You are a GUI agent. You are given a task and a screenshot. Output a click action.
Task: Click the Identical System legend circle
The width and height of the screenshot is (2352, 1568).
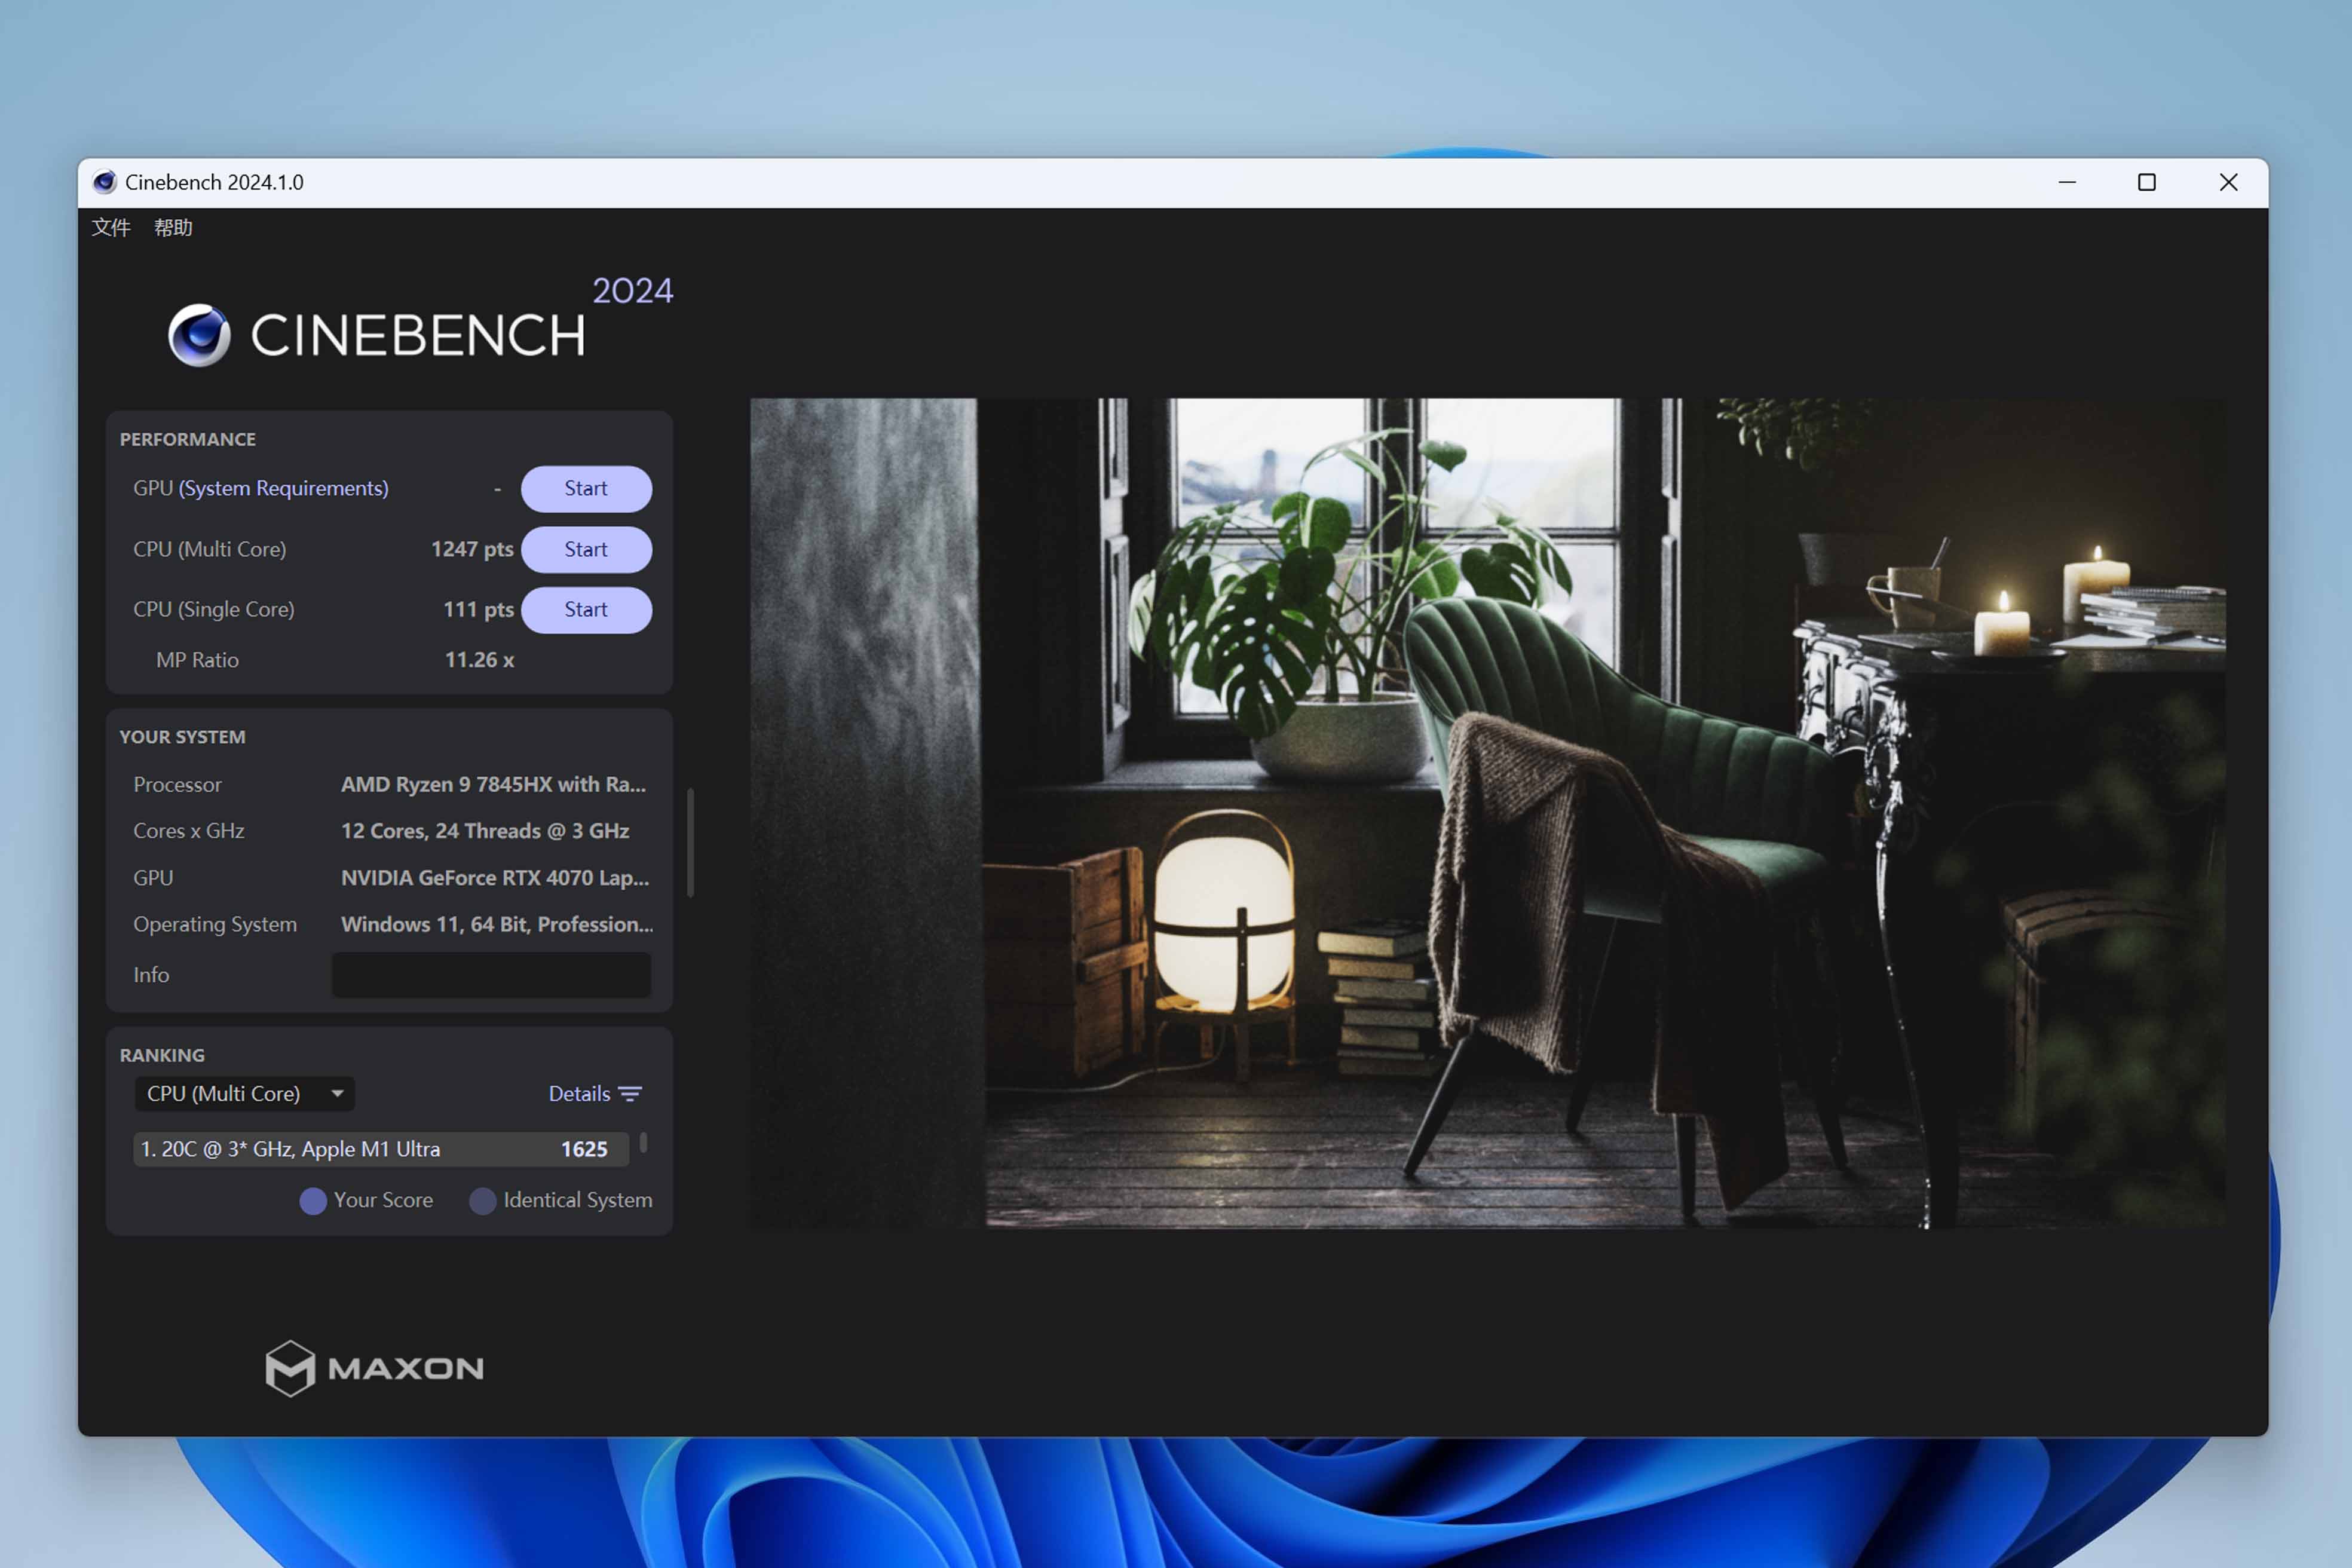coord(483,1201)
